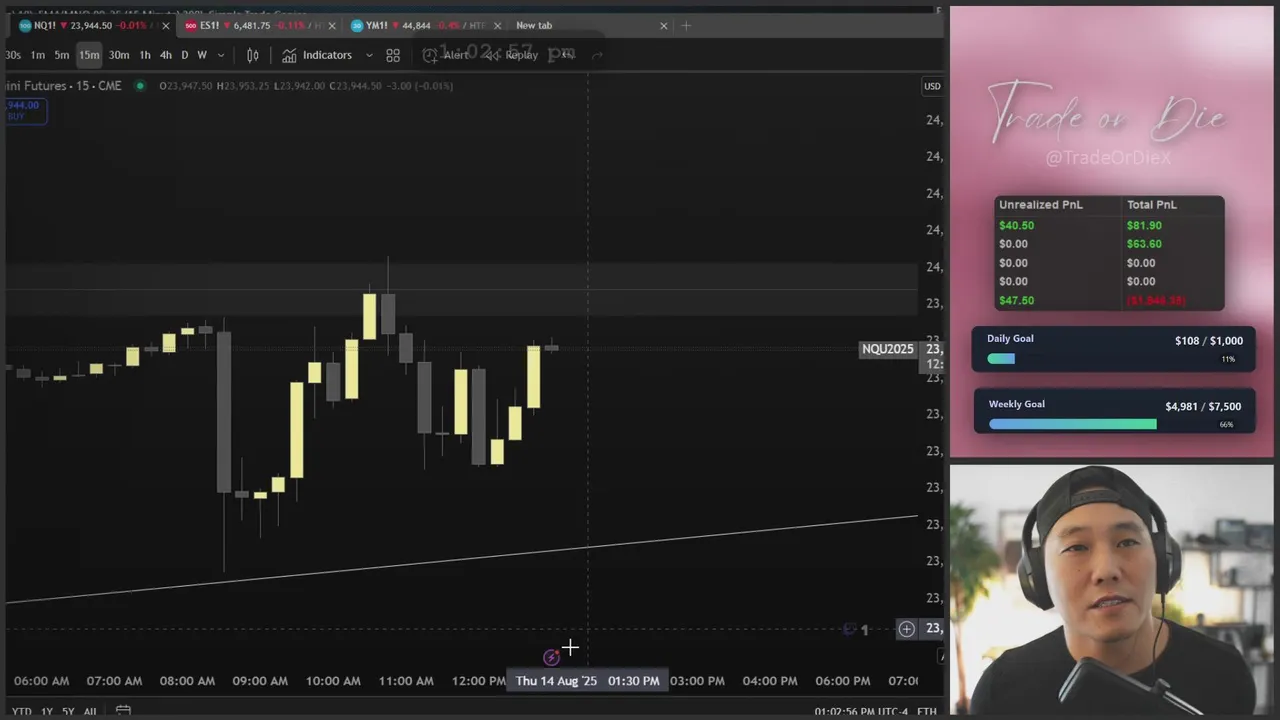Click the OHLC values in chart legend
Screen dimensions: 1280x720
coord(306,86)
